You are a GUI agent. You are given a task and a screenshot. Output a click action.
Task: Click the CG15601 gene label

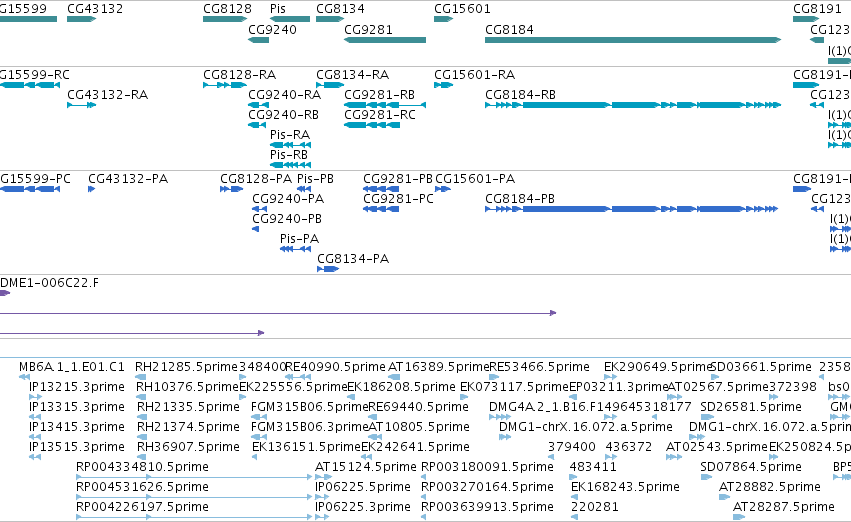(x=462, y=9)
